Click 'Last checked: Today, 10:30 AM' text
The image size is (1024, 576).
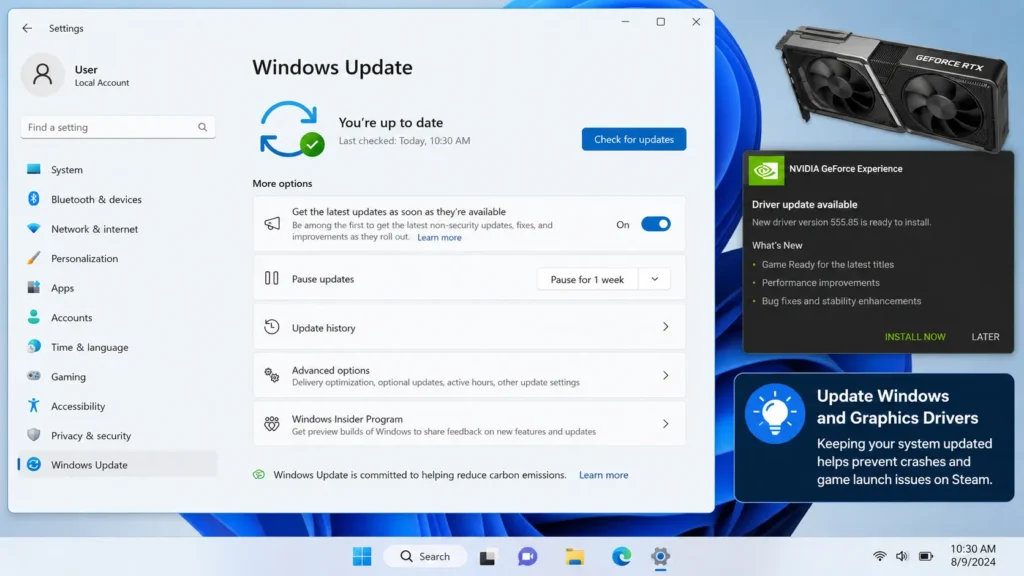404,140
